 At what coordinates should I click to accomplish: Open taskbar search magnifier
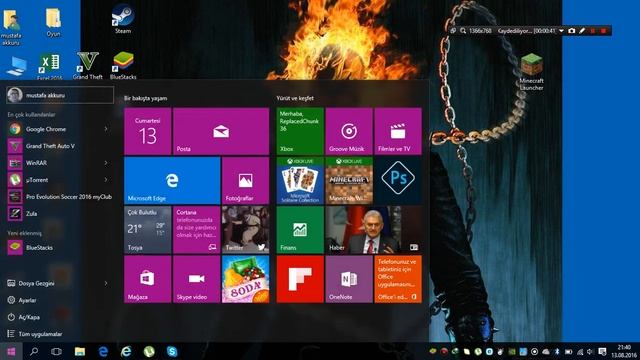[x=34, y=351]
